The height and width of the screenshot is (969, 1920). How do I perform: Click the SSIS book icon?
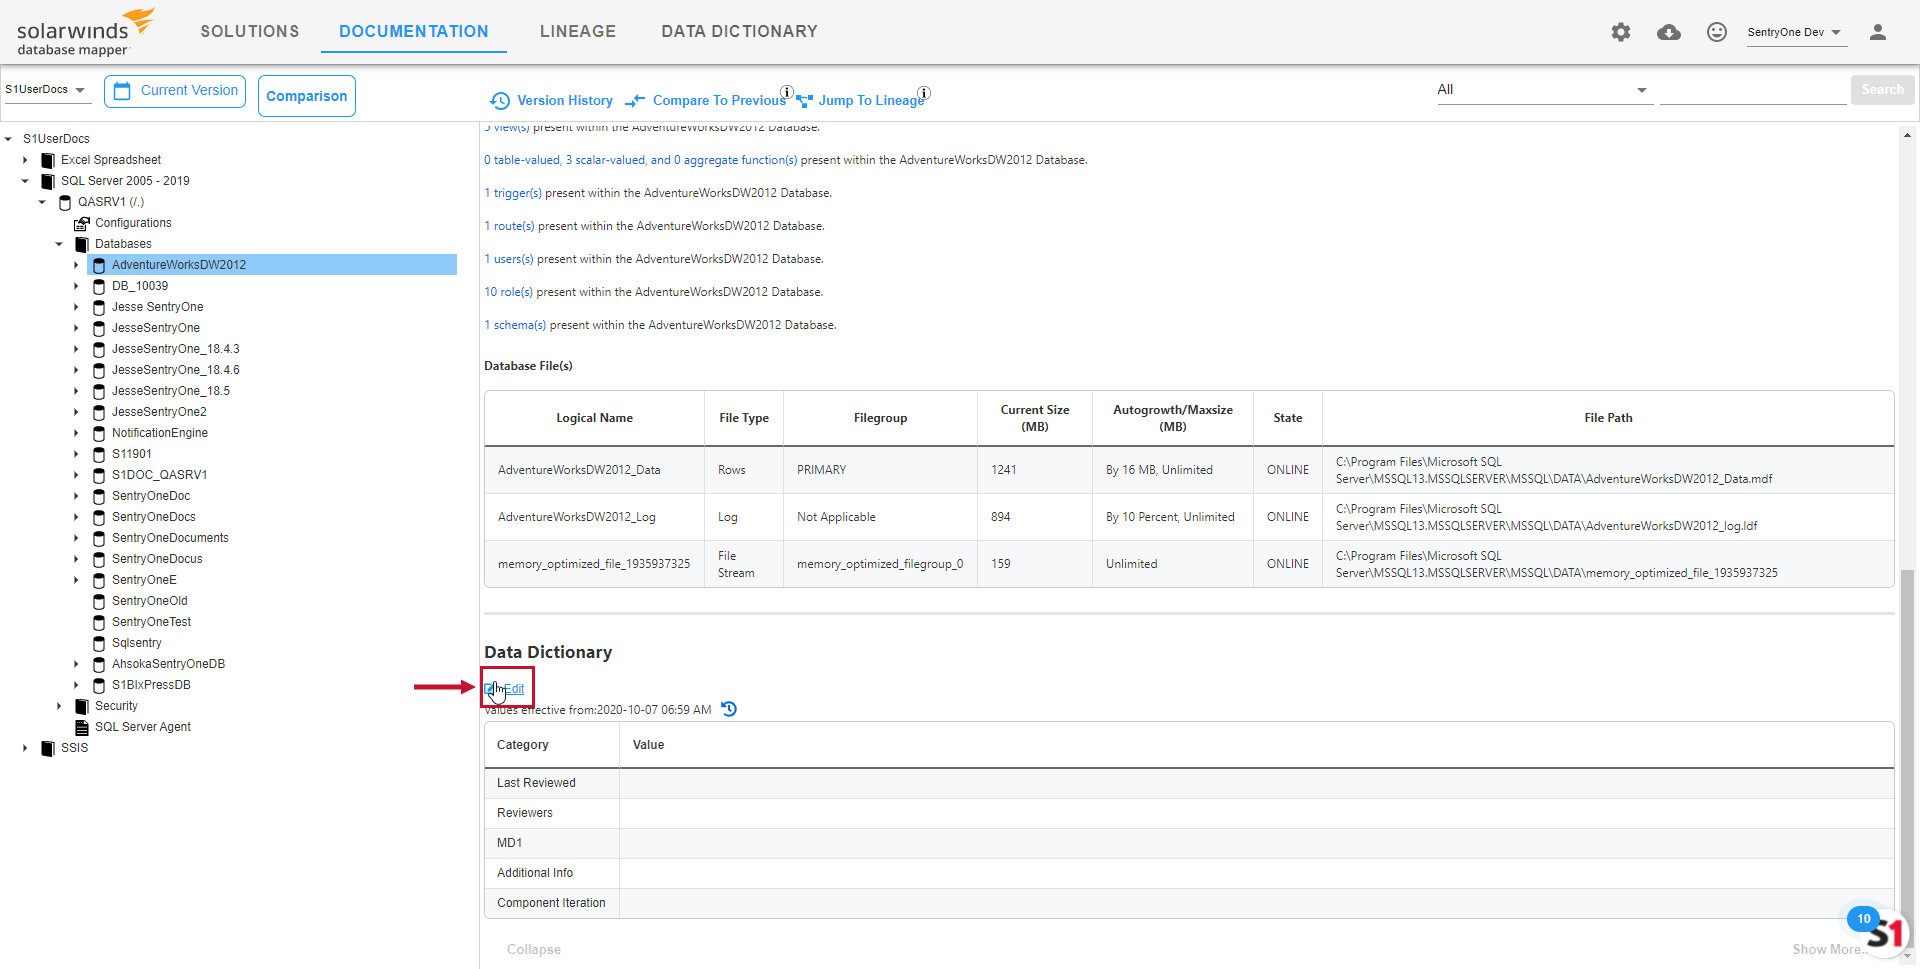pyautogui.click(x=48, y=748)
